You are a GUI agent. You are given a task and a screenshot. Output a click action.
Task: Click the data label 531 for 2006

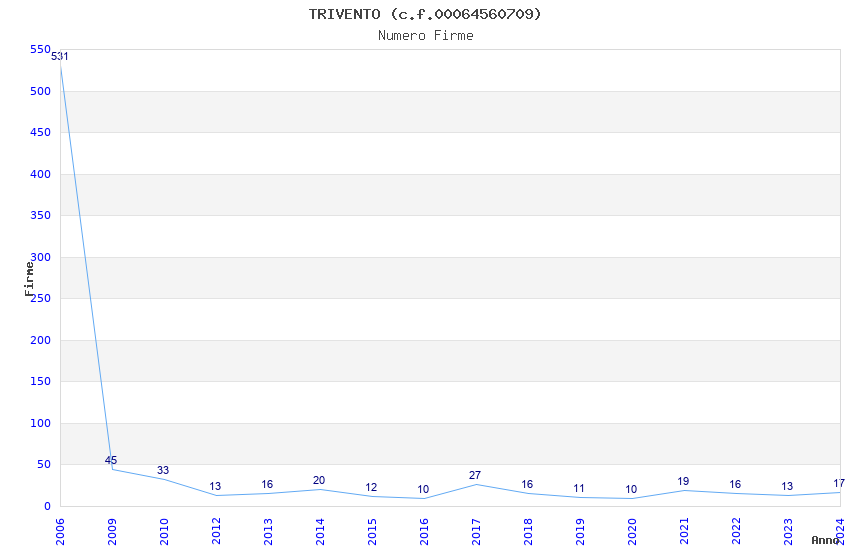(x=60, y=56)
